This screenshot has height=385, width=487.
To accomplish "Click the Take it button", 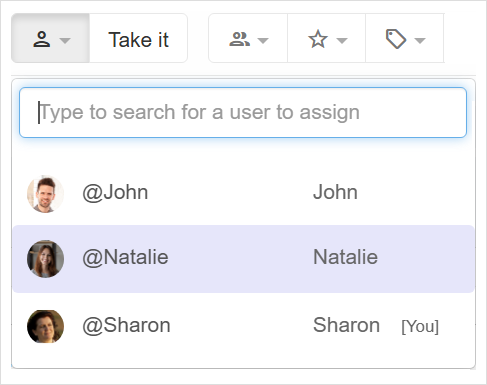I will tap(138, 38).
